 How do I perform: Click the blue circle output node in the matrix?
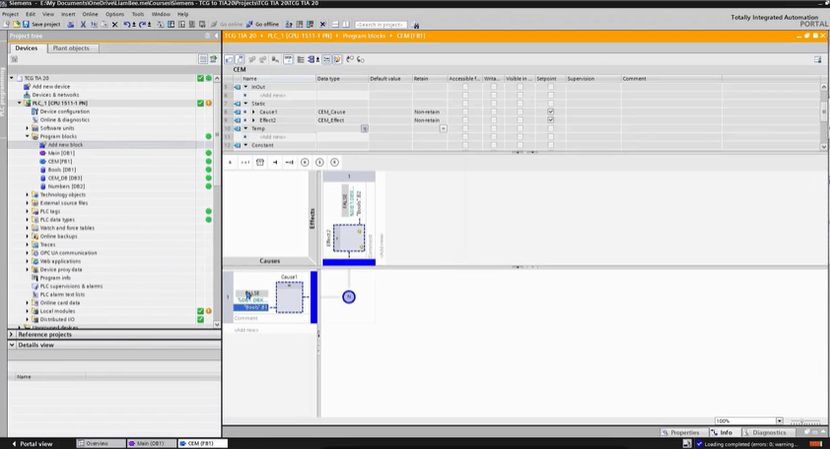(348, 297)
